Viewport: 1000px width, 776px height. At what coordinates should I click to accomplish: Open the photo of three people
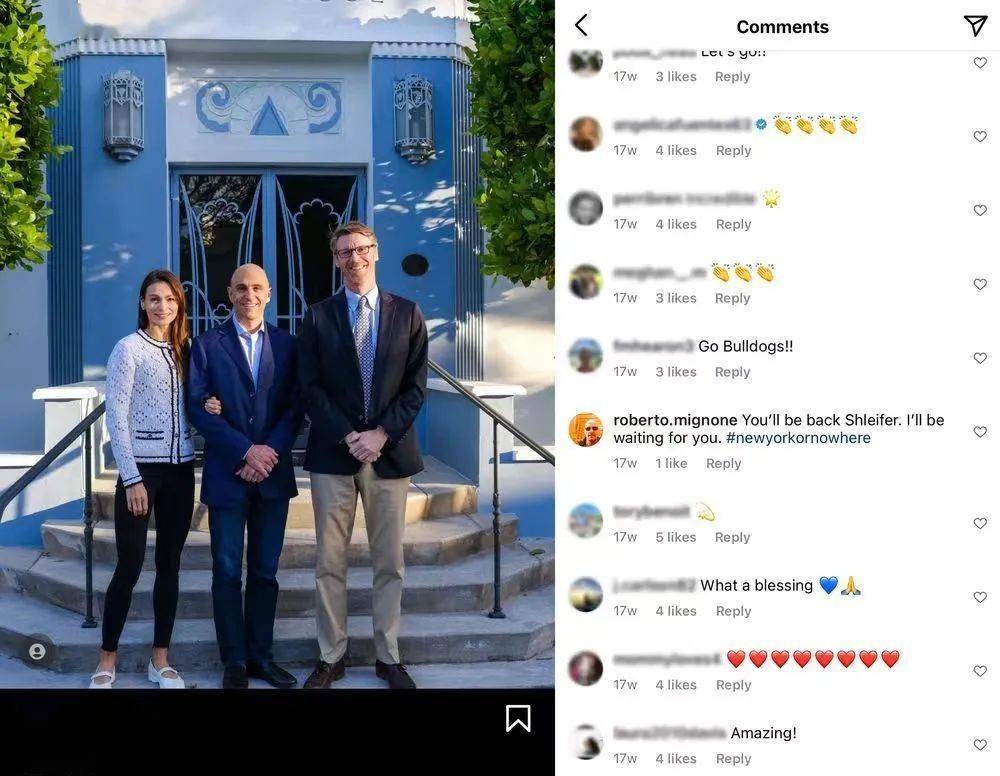coord(277,344)
